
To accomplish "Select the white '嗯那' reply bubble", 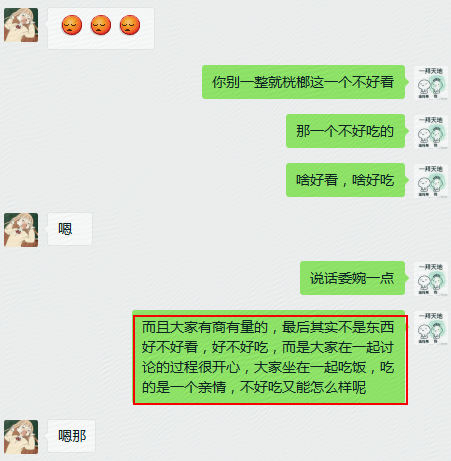I will tap(71, 436).
